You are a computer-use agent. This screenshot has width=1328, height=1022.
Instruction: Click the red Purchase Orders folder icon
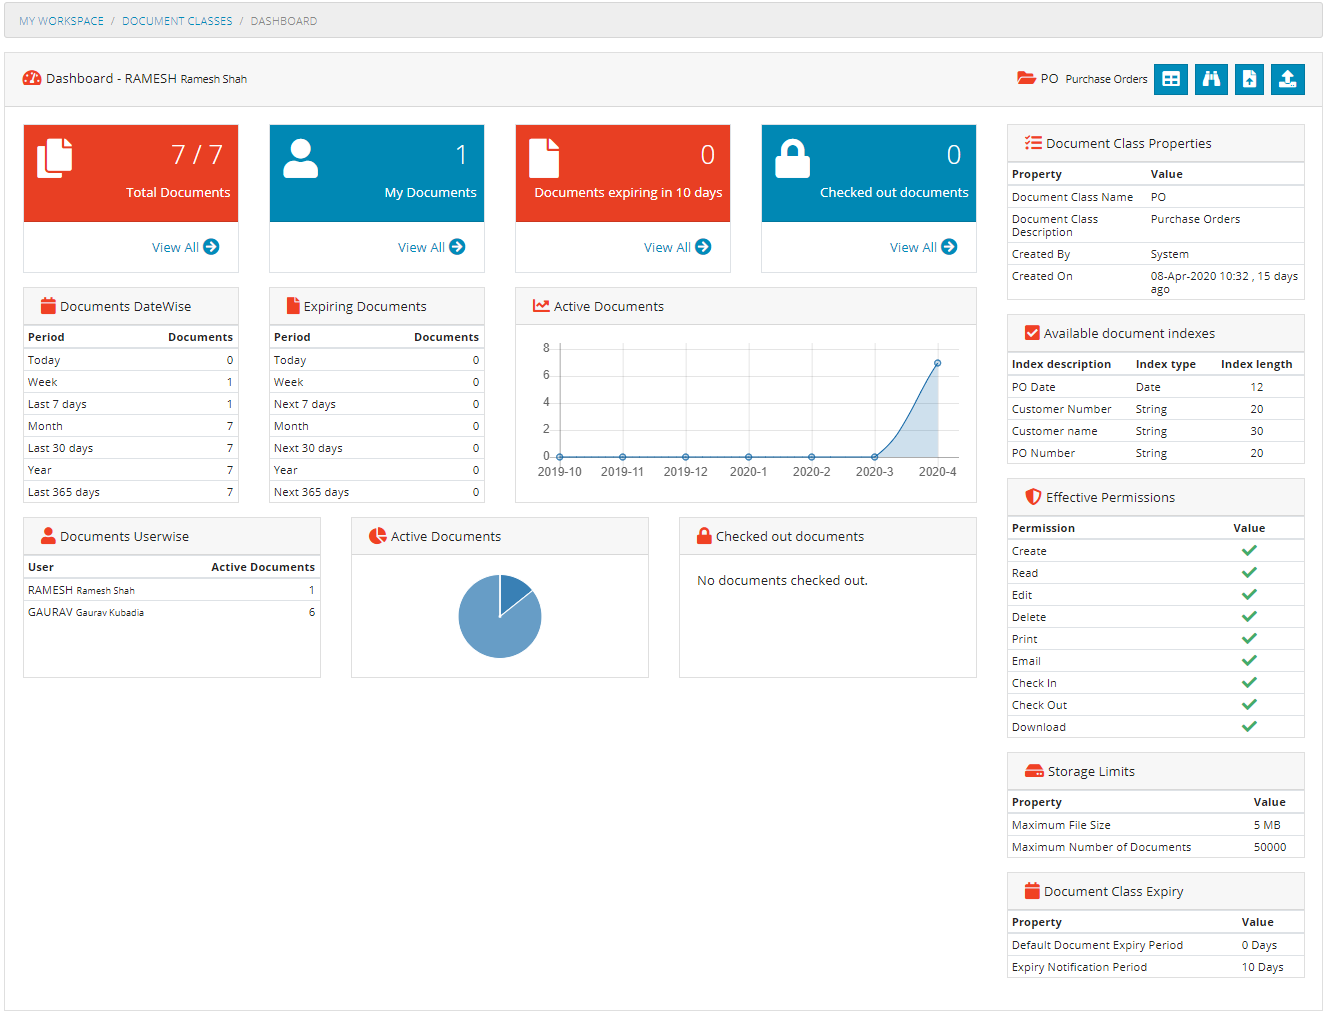[x=1026, y=78]
